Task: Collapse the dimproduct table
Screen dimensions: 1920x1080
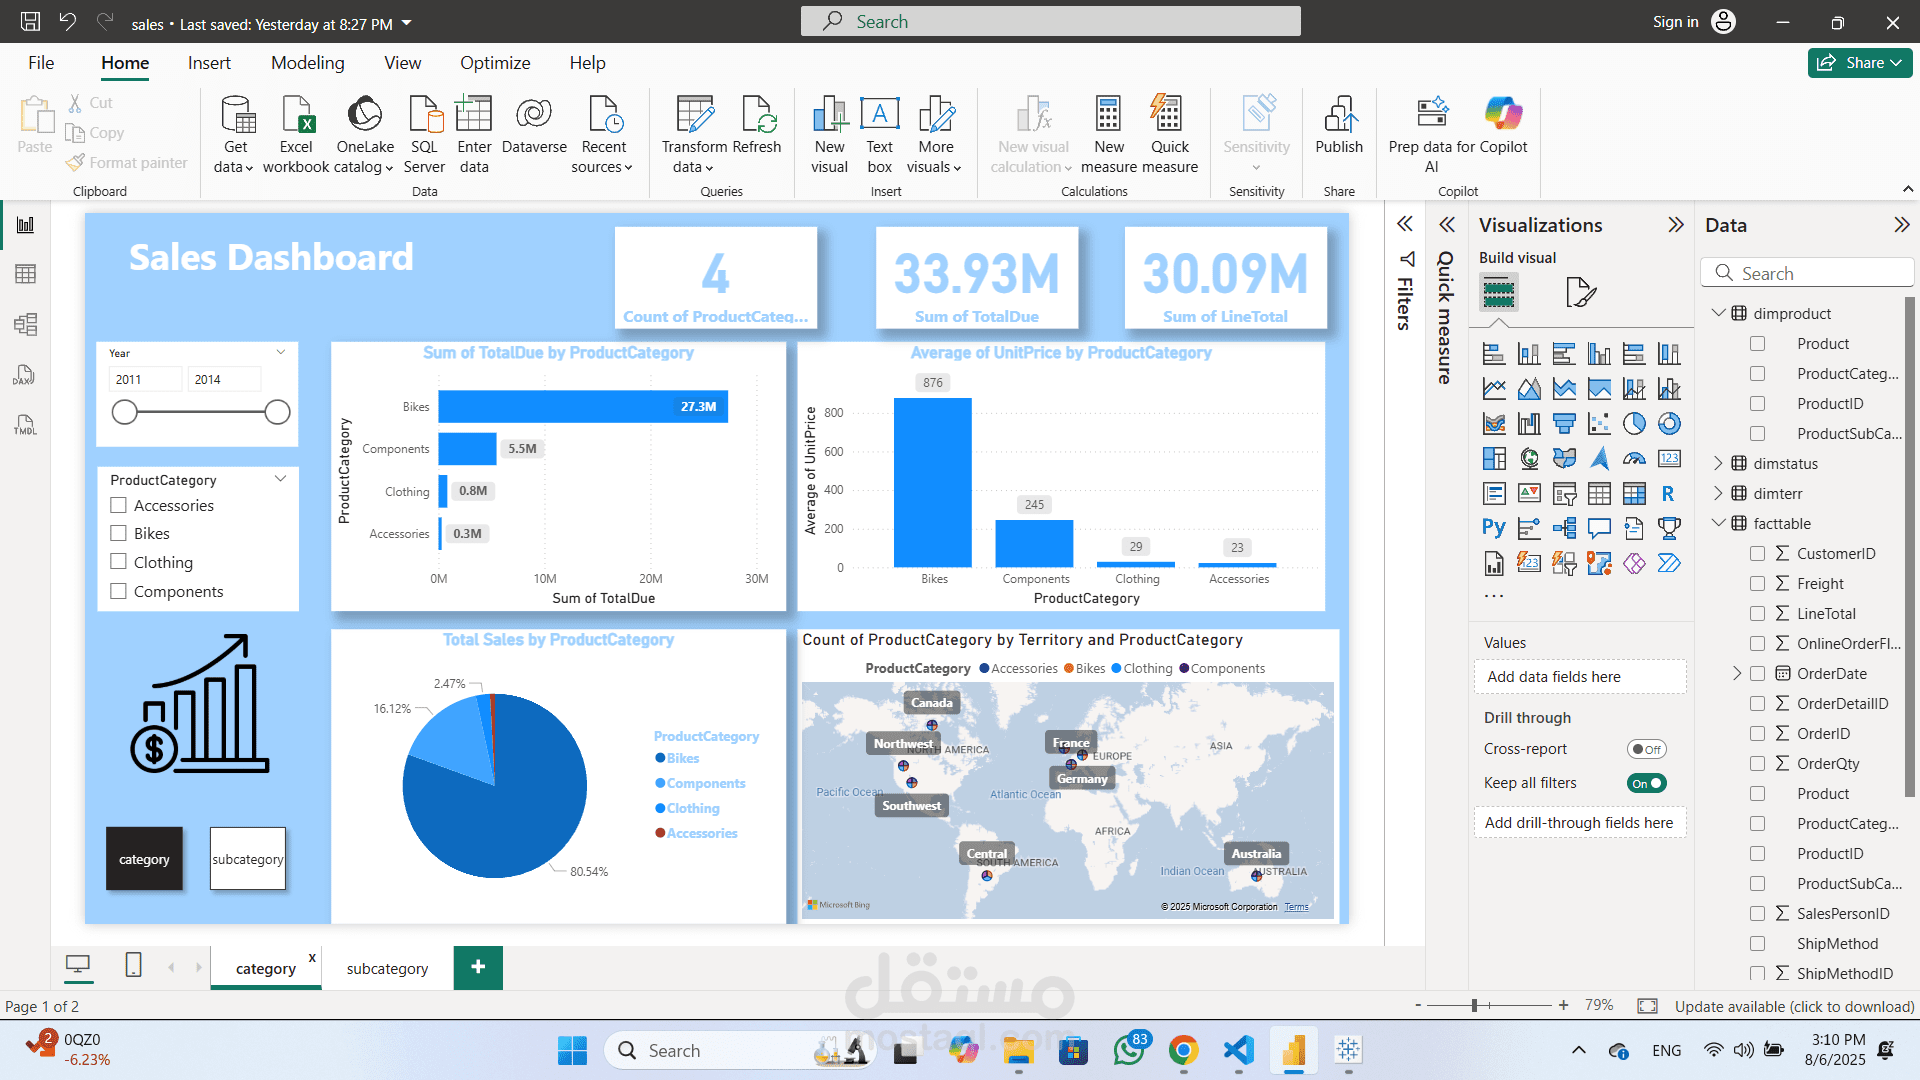Action: [1718, 313]
